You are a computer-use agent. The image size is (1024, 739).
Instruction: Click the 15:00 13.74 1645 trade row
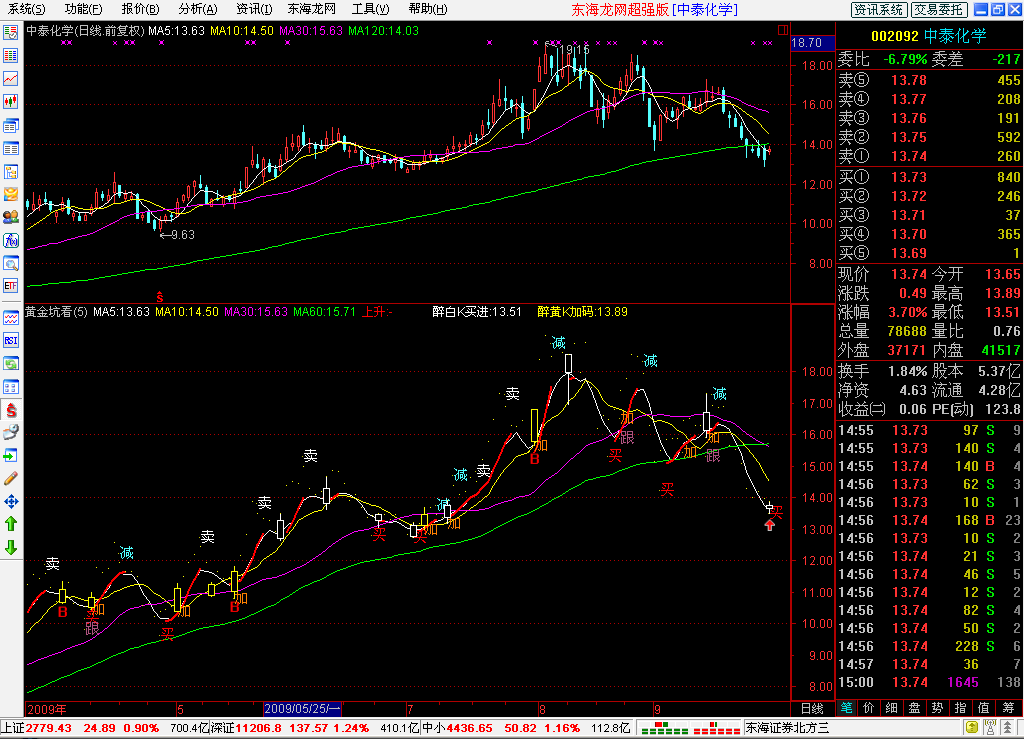pyautogui.click(x=929, y=682)
